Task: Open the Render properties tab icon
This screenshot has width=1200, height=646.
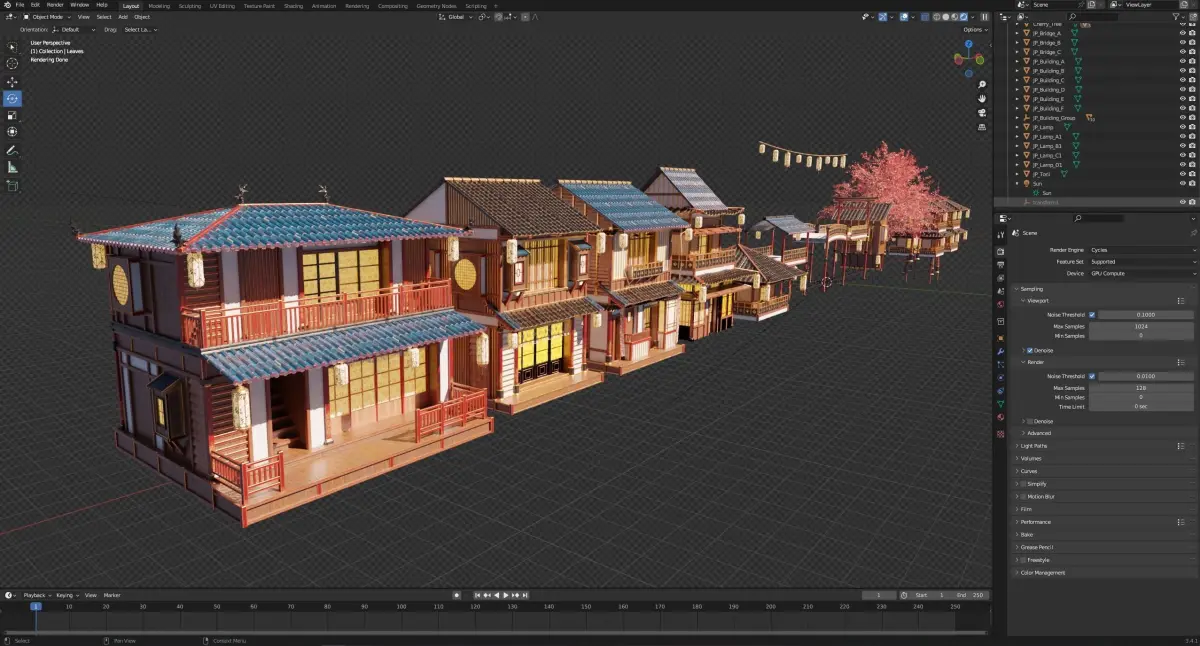Action: (1000, 250)
